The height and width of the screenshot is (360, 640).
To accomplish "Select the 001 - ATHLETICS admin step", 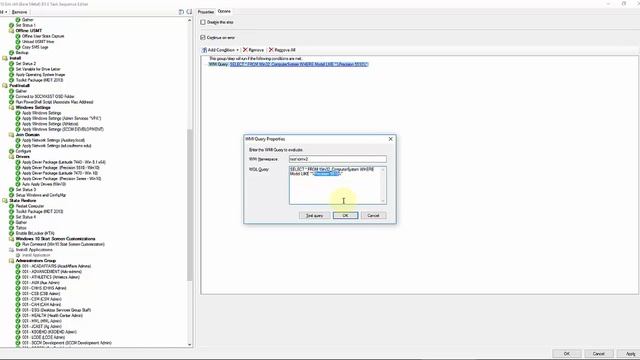I will coord(51,277).
